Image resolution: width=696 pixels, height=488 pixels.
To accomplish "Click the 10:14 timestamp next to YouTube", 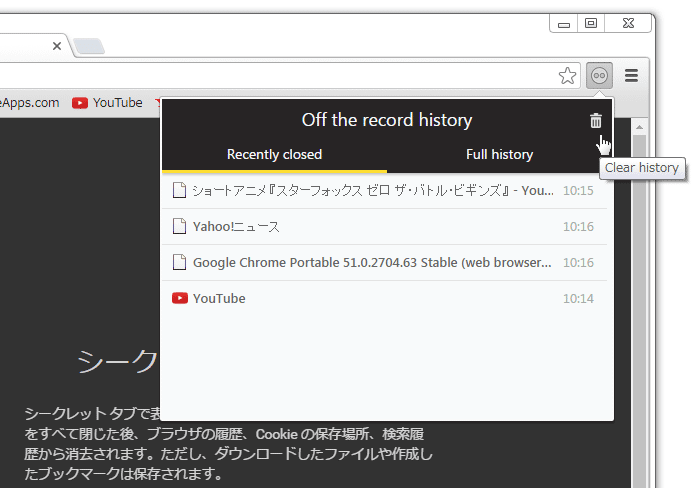I will [578, 298].
